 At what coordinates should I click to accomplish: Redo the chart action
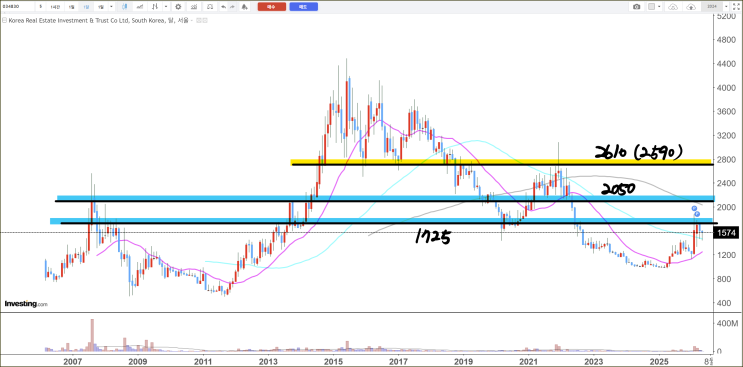(232, 7)
